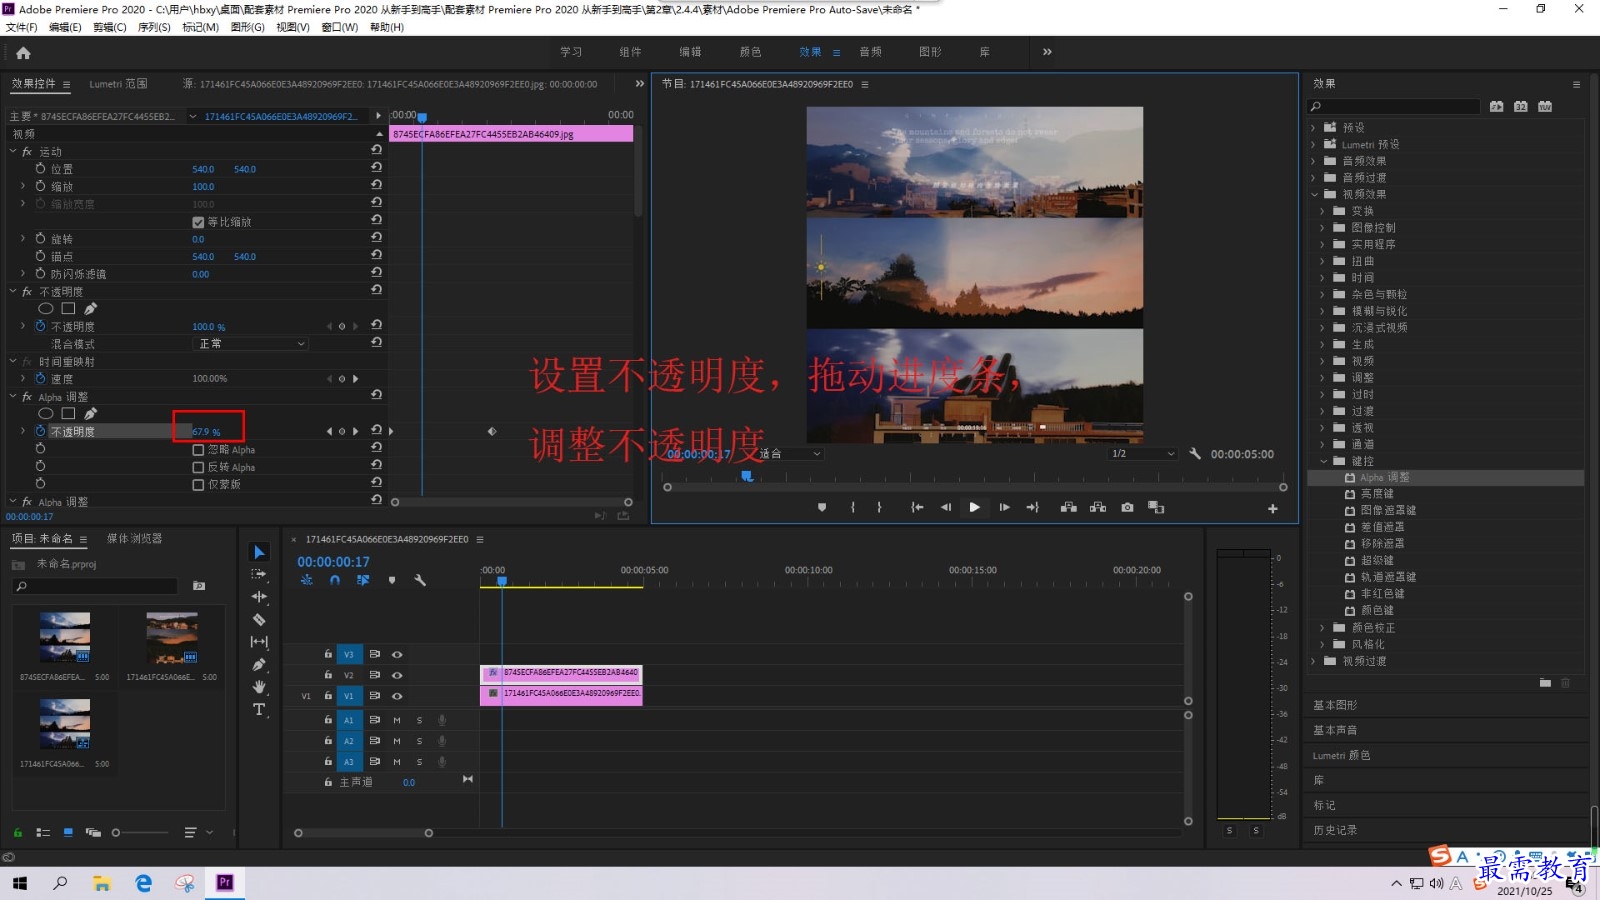Collapse 键控 folder
Viewport: 1600px width, 900px height.
1323,461
